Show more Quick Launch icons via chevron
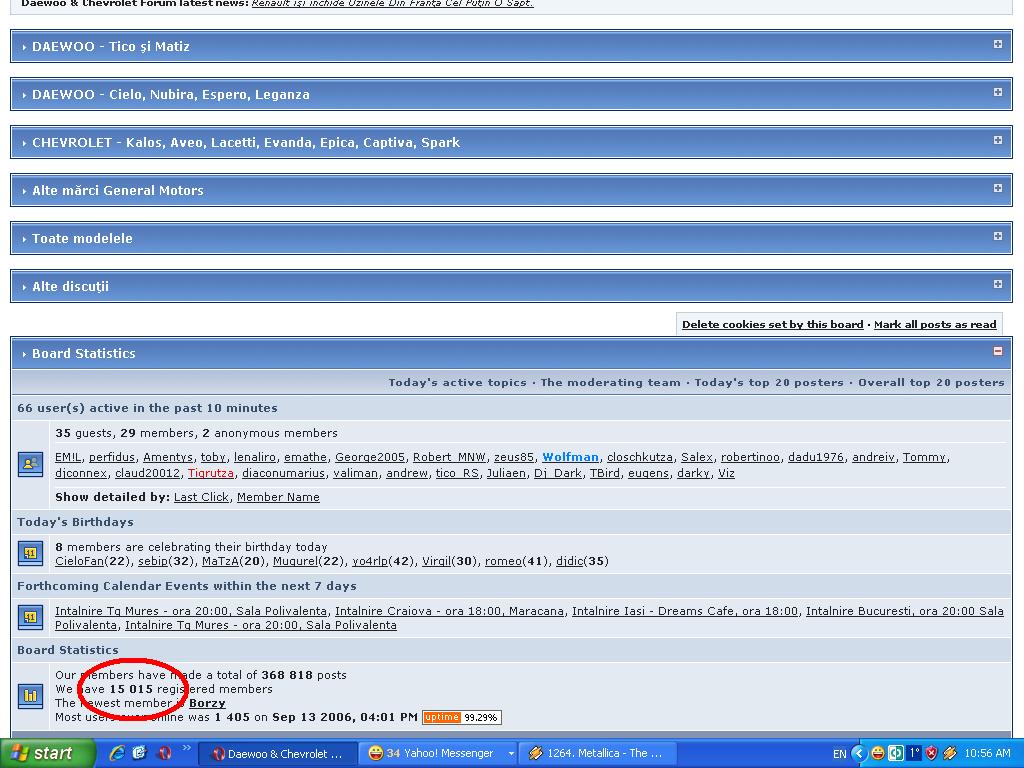The height and width of the screenshot is (768, 1024). pos(186,748)
